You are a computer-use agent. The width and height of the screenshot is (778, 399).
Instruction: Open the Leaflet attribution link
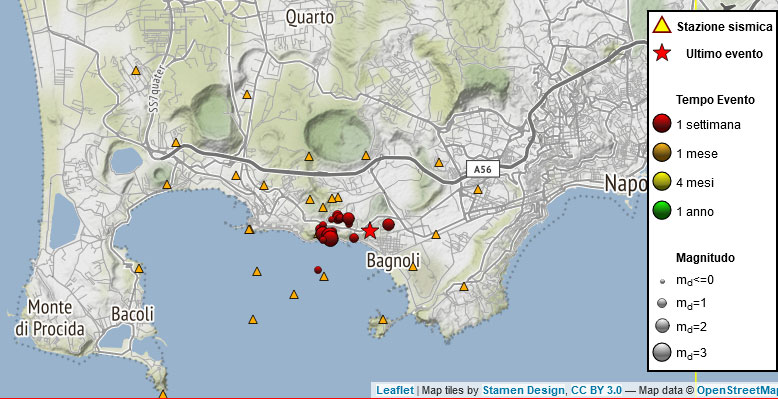(x=395, y=391)
